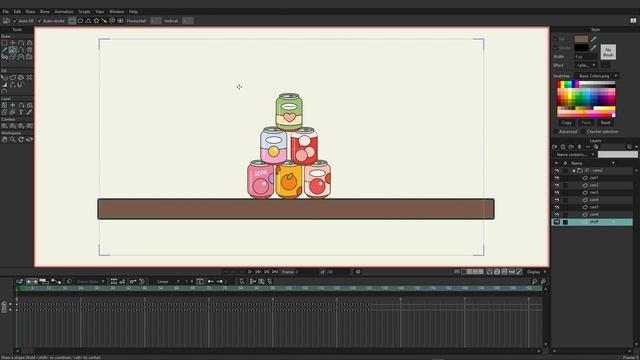Hide the can4 layer
640x360 pixels.
(x=557, y=200)
